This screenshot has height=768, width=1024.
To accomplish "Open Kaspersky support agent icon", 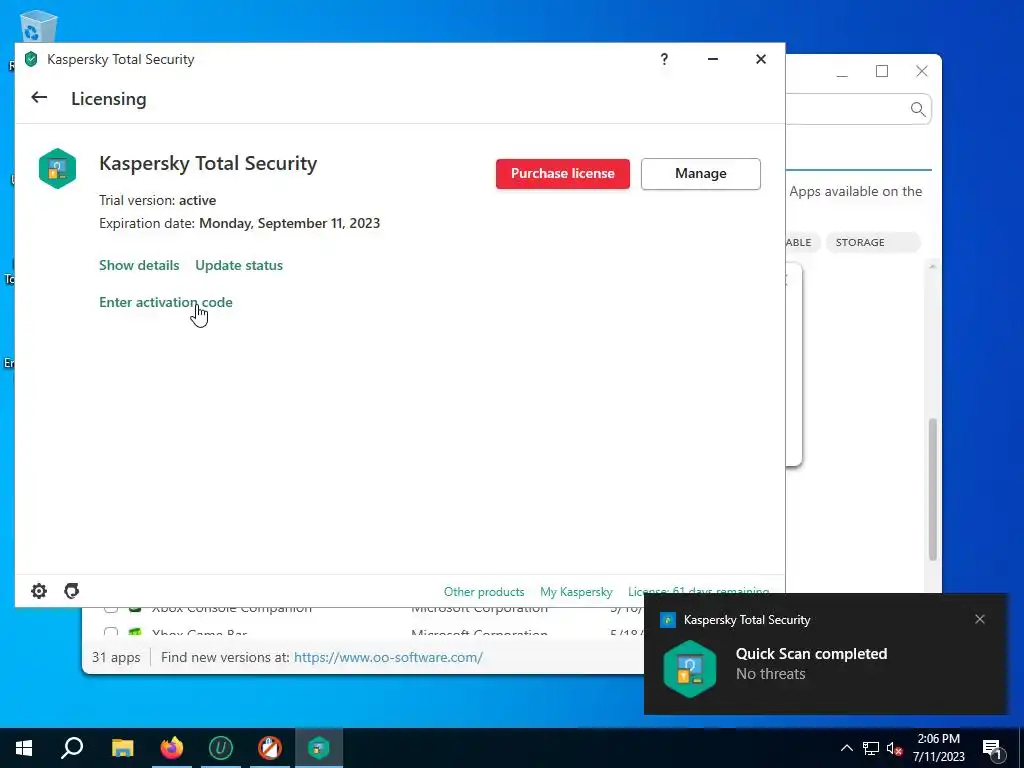I will tap(72, 591).
